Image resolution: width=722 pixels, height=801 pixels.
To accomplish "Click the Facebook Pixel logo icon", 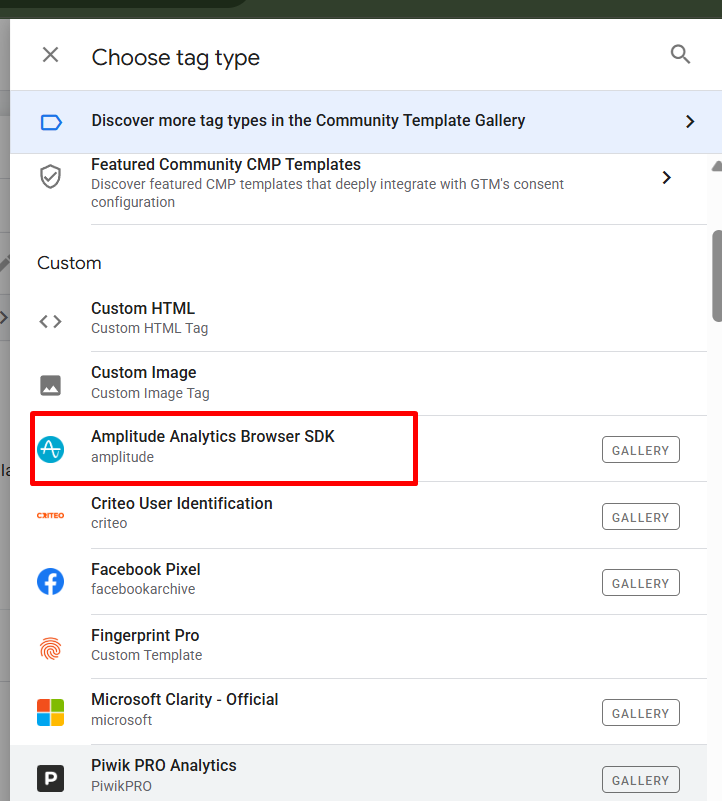I will (x=50, y=581).
